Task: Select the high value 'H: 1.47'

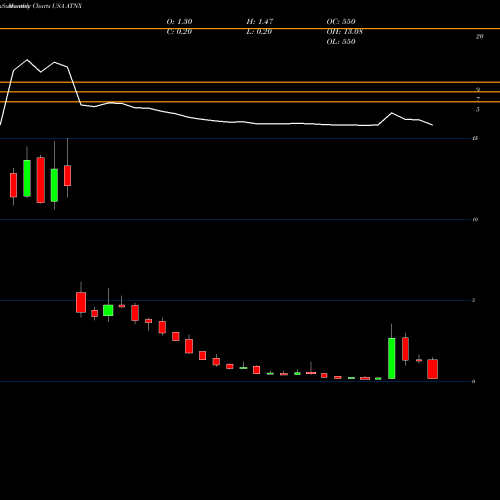Action: coord(260,22)
